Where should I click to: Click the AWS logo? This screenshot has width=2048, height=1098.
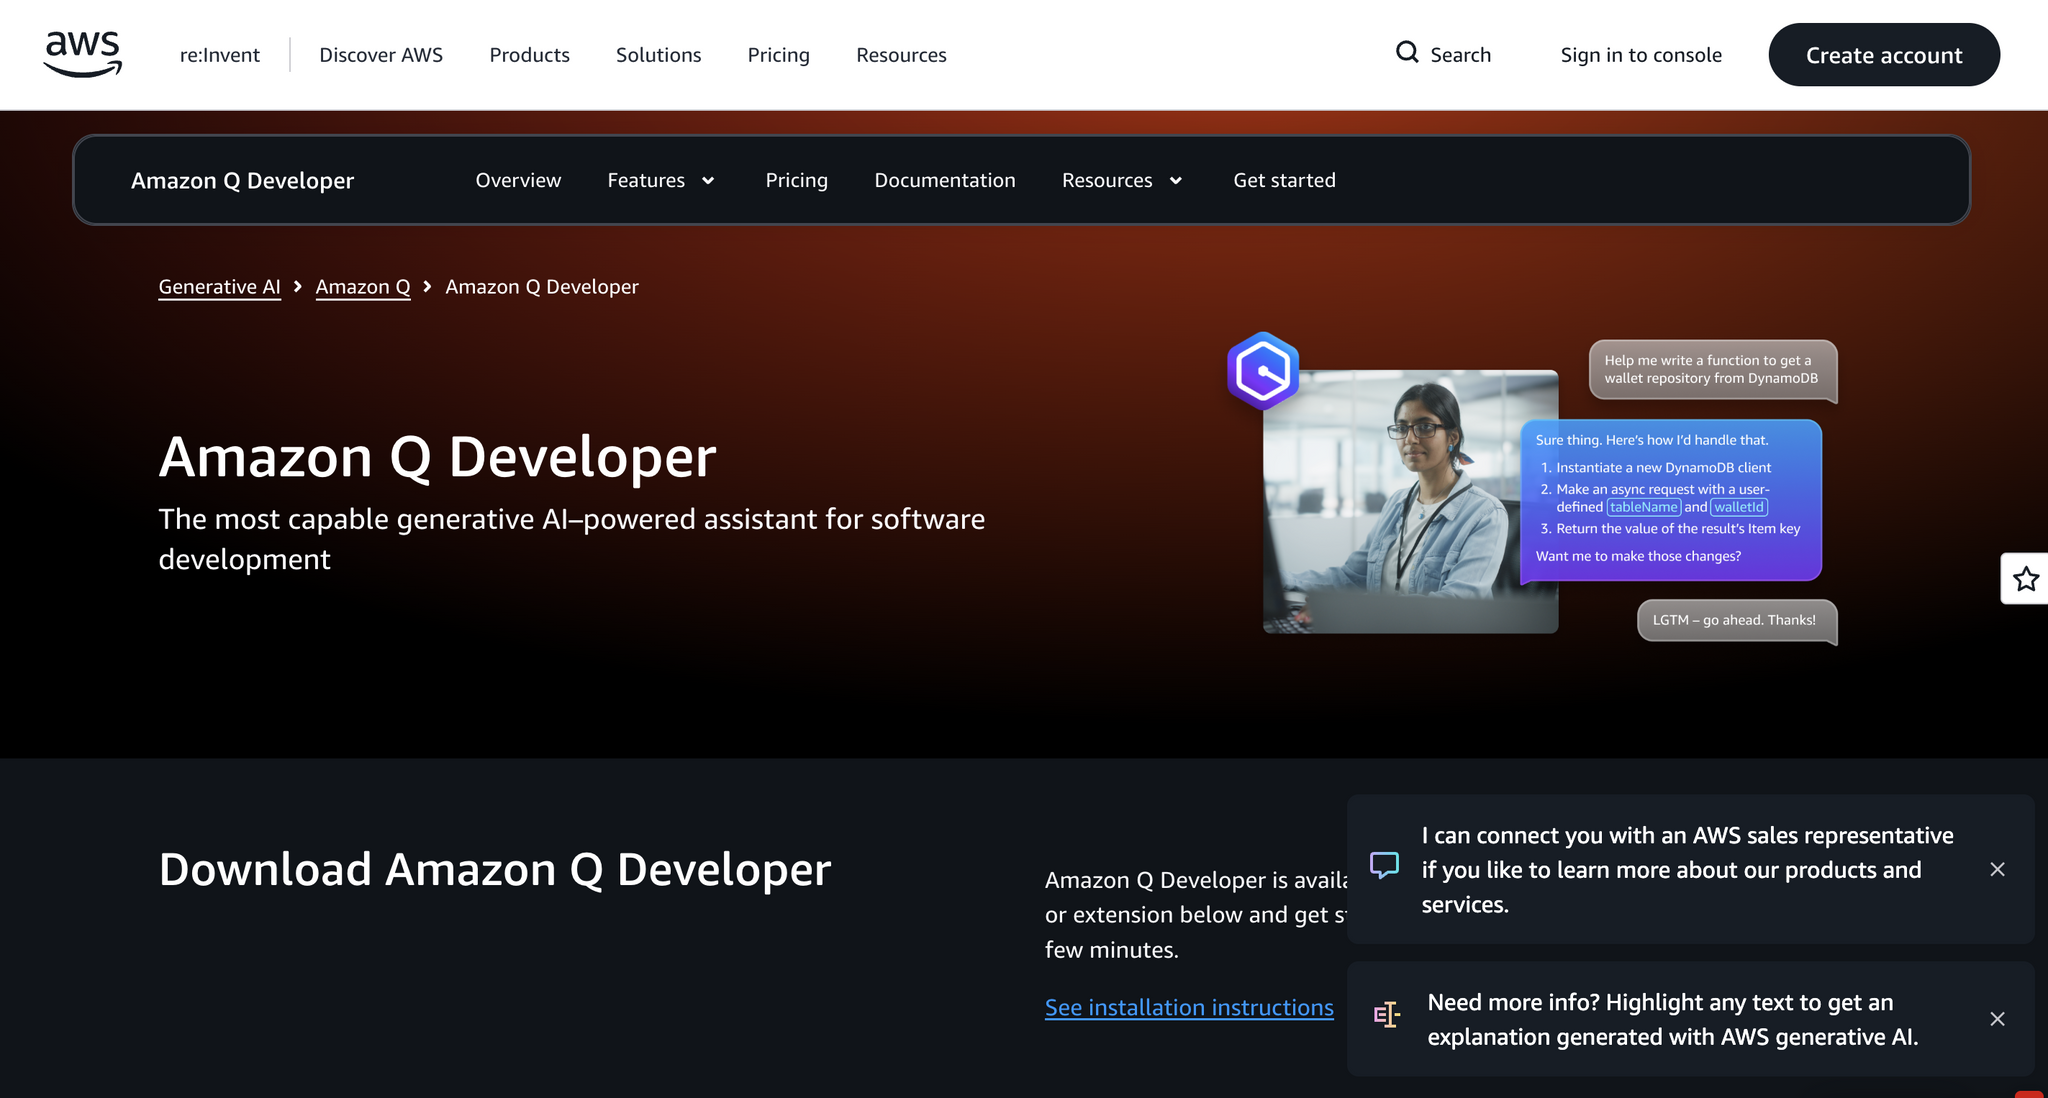click(x=83, y=54)
